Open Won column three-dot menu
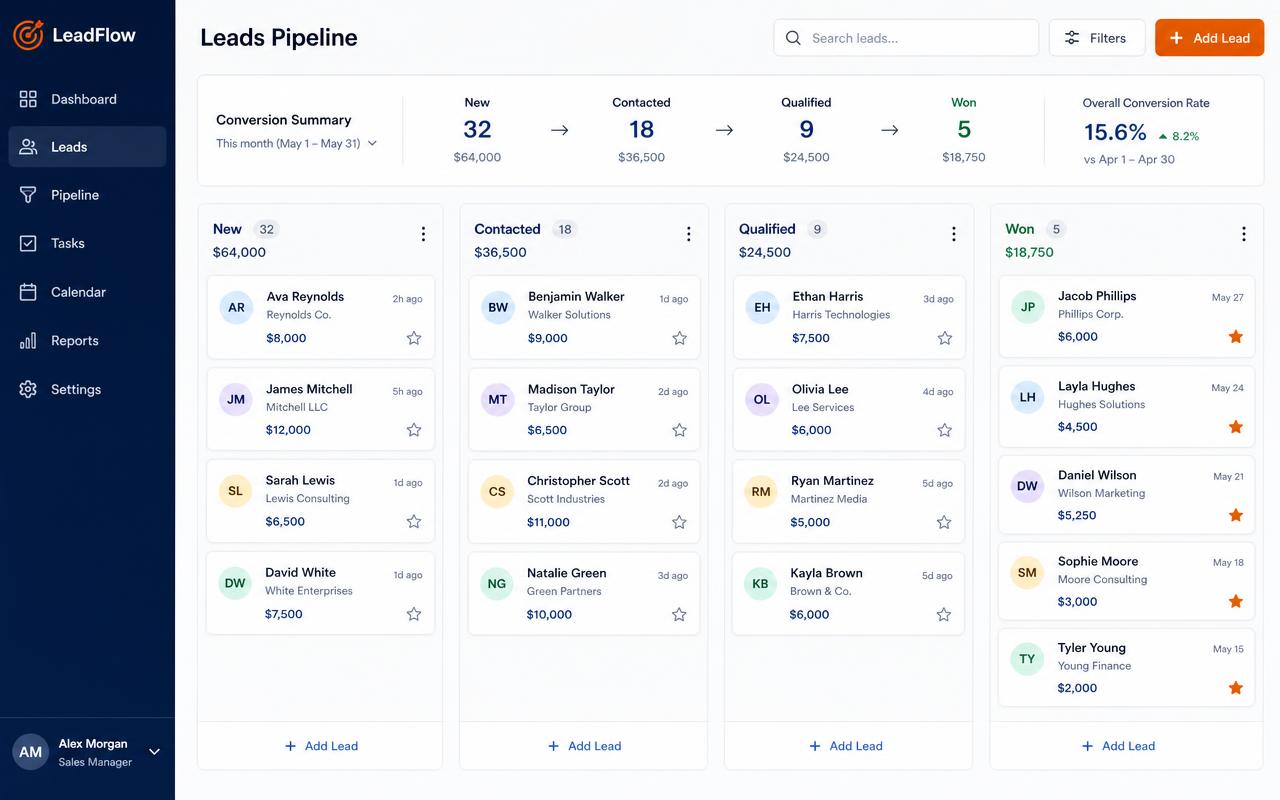 pyautogui.click(x=1243, y=234)
